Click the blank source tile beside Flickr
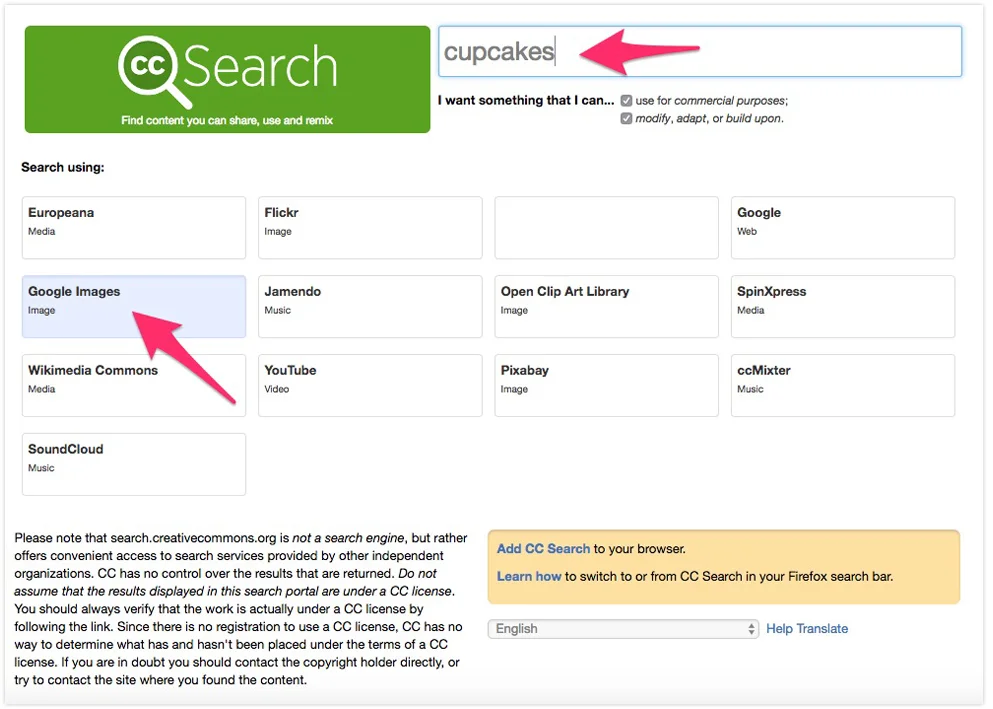Viewport: 993px width, 709px height. tap(606, 227)
